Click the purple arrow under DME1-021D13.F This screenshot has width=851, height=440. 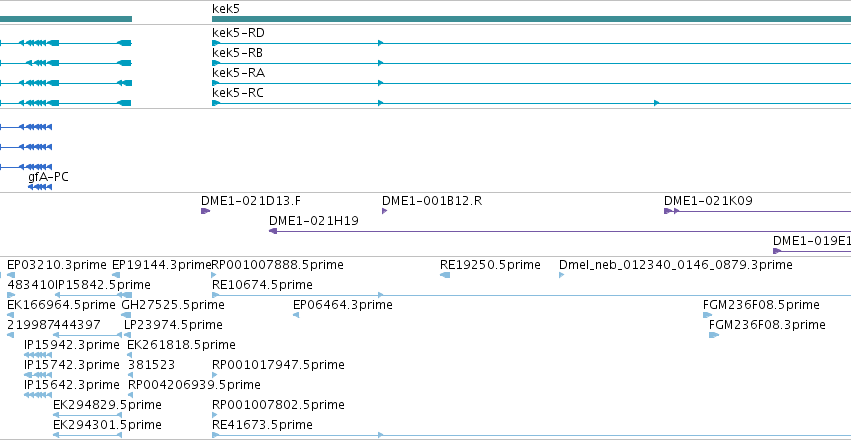205,211
